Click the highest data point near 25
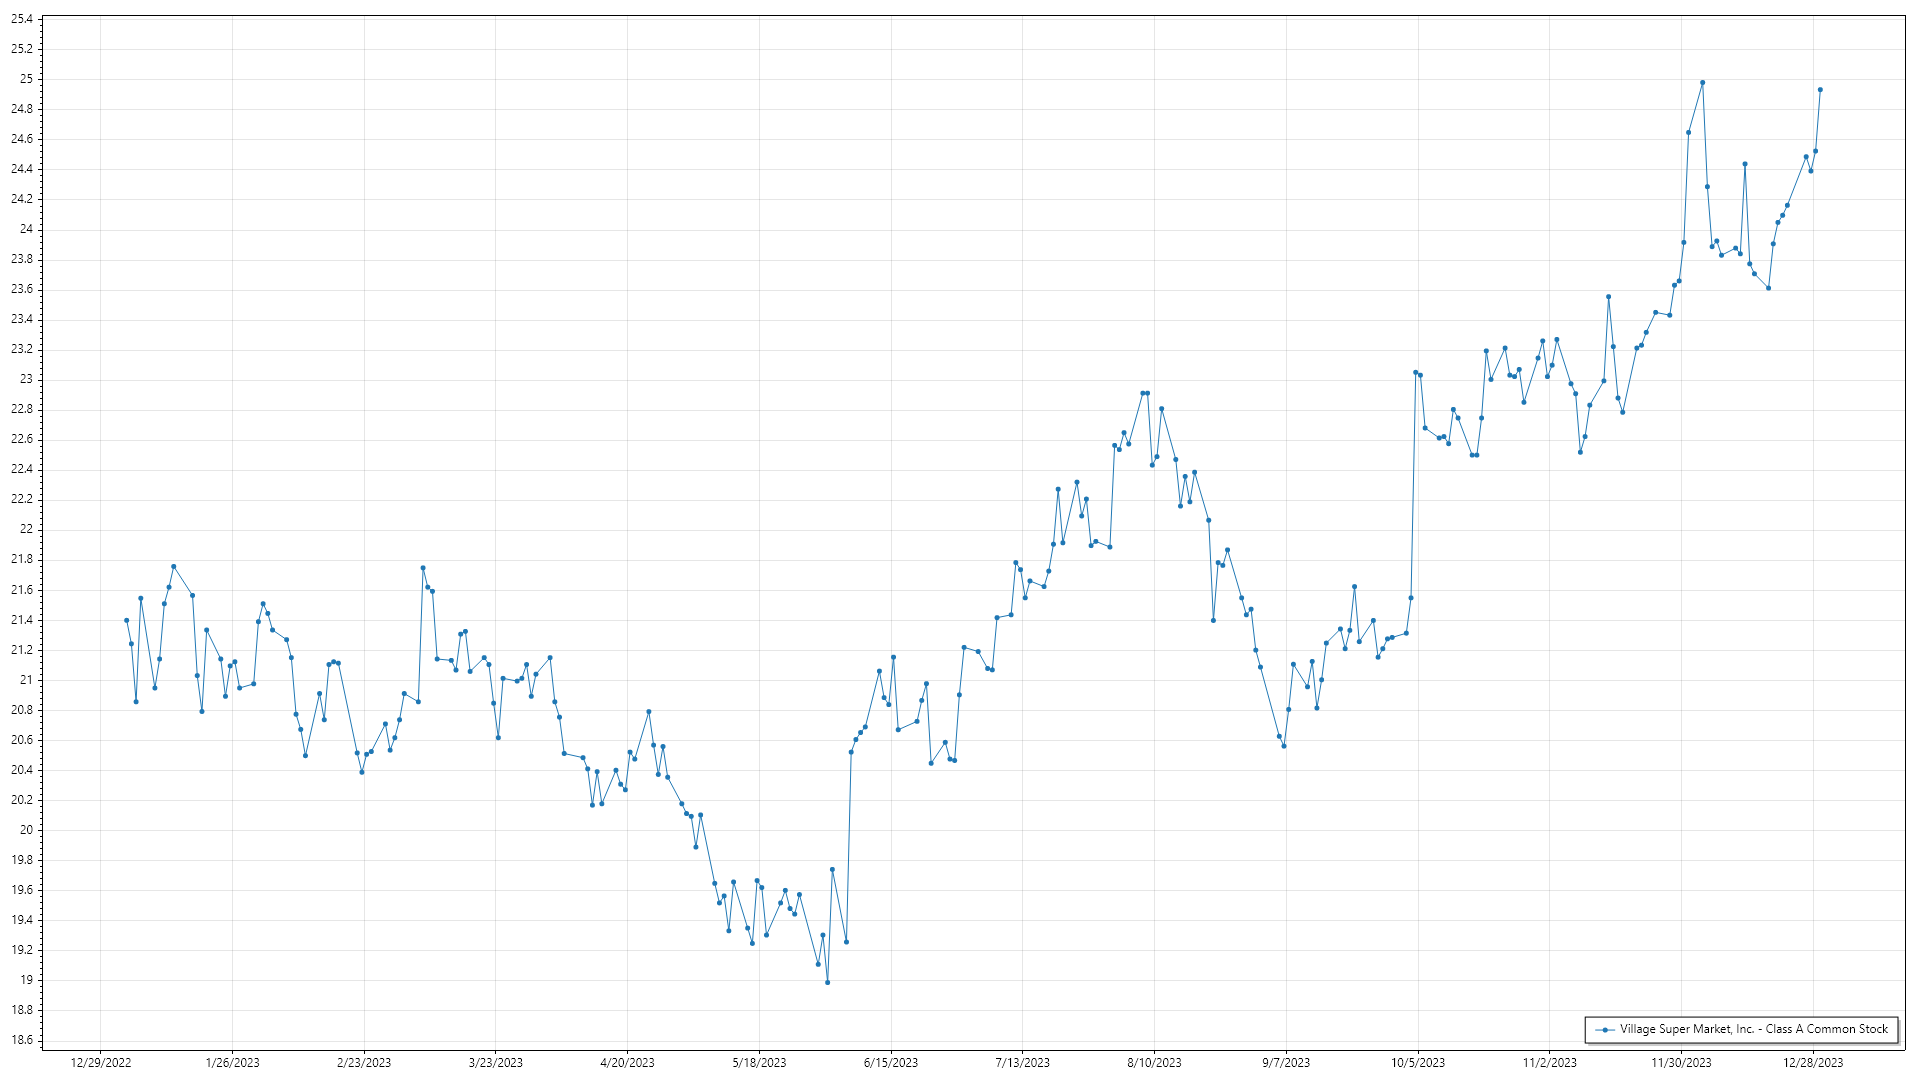The height and width of the screenshot is (1080, 1920). [x=1702, y=83]
